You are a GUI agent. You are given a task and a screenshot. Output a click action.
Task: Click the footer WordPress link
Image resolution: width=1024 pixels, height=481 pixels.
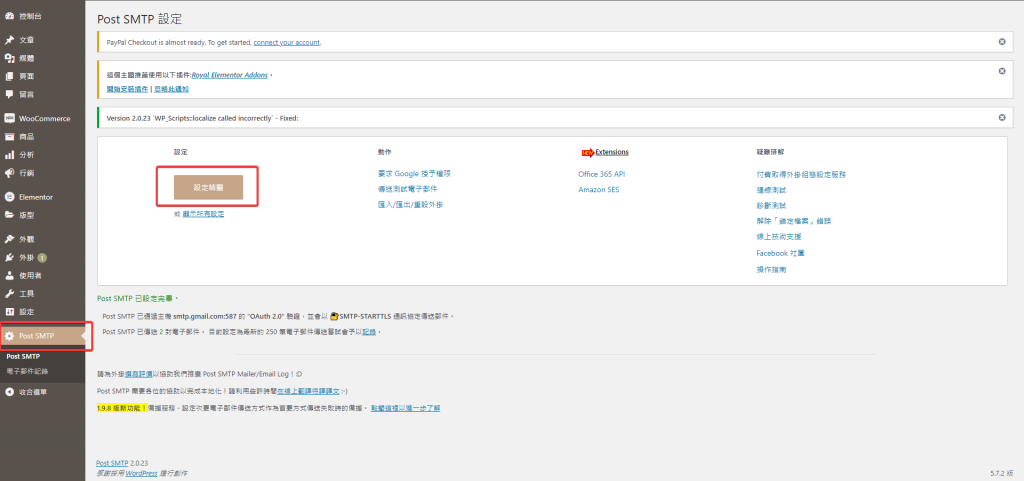coord(142,473)
